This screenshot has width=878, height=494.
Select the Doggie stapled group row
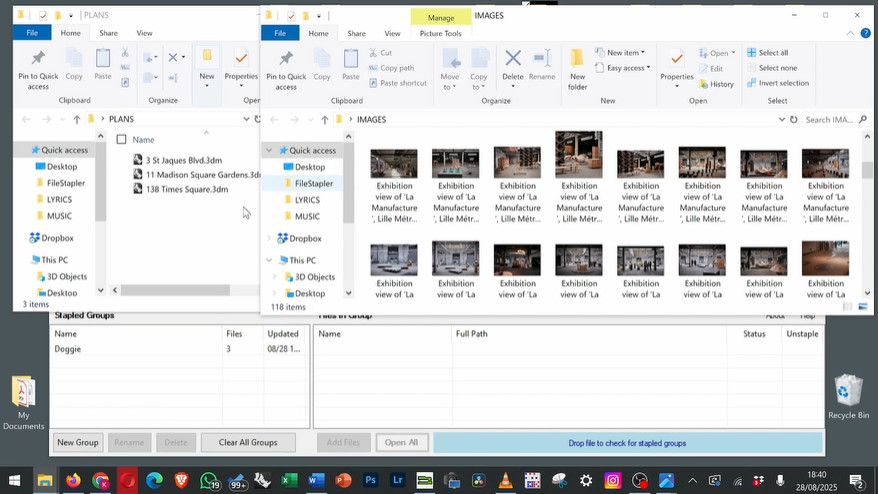68,349
